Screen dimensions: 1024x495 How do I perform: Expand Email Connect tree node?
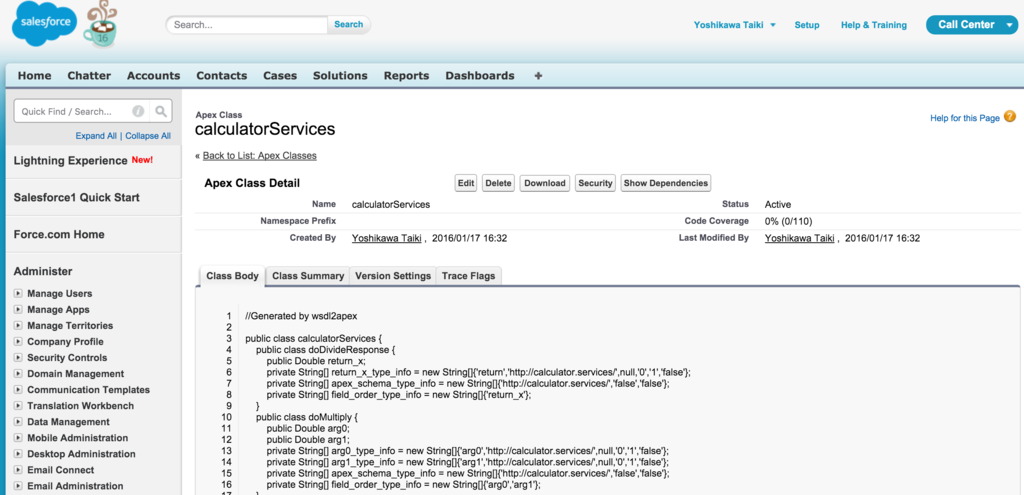(18, 470)
